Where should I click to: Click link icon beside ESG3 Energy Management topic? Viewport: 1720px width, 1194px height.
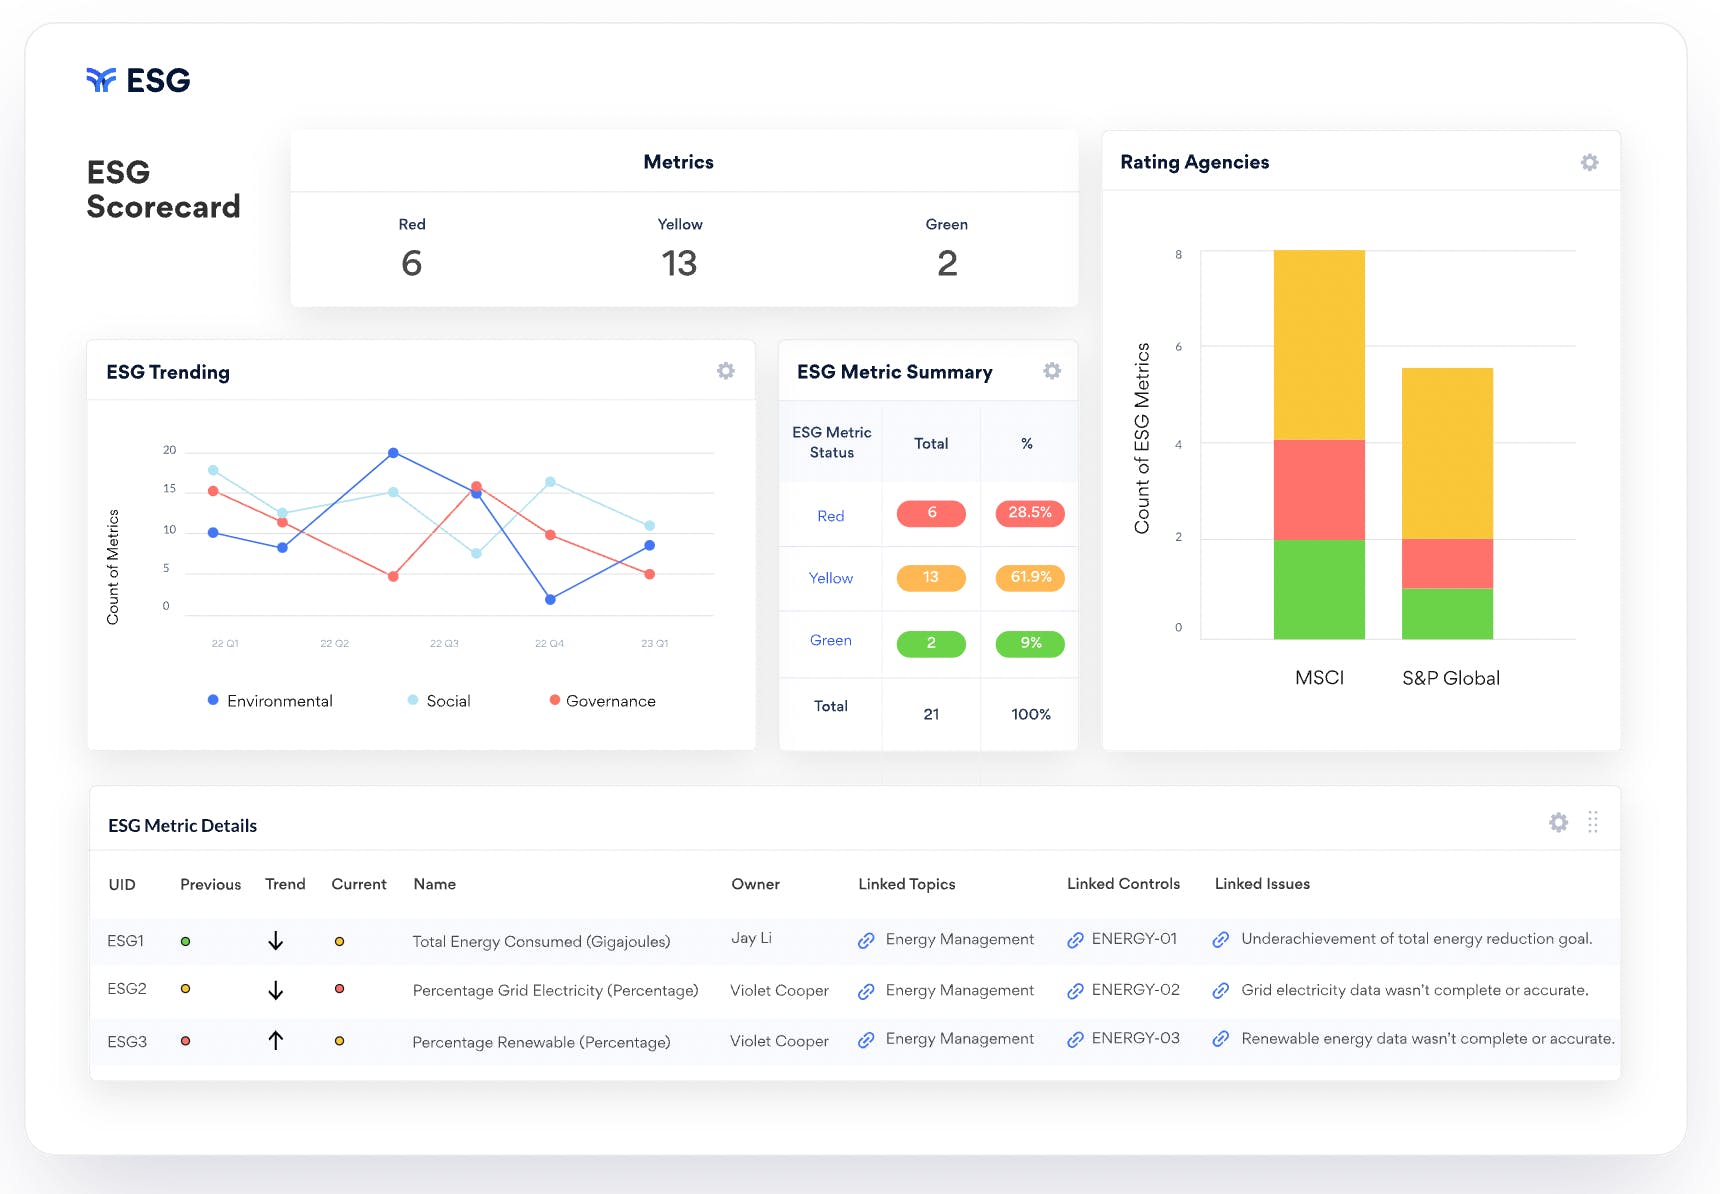coord(866,1040)
